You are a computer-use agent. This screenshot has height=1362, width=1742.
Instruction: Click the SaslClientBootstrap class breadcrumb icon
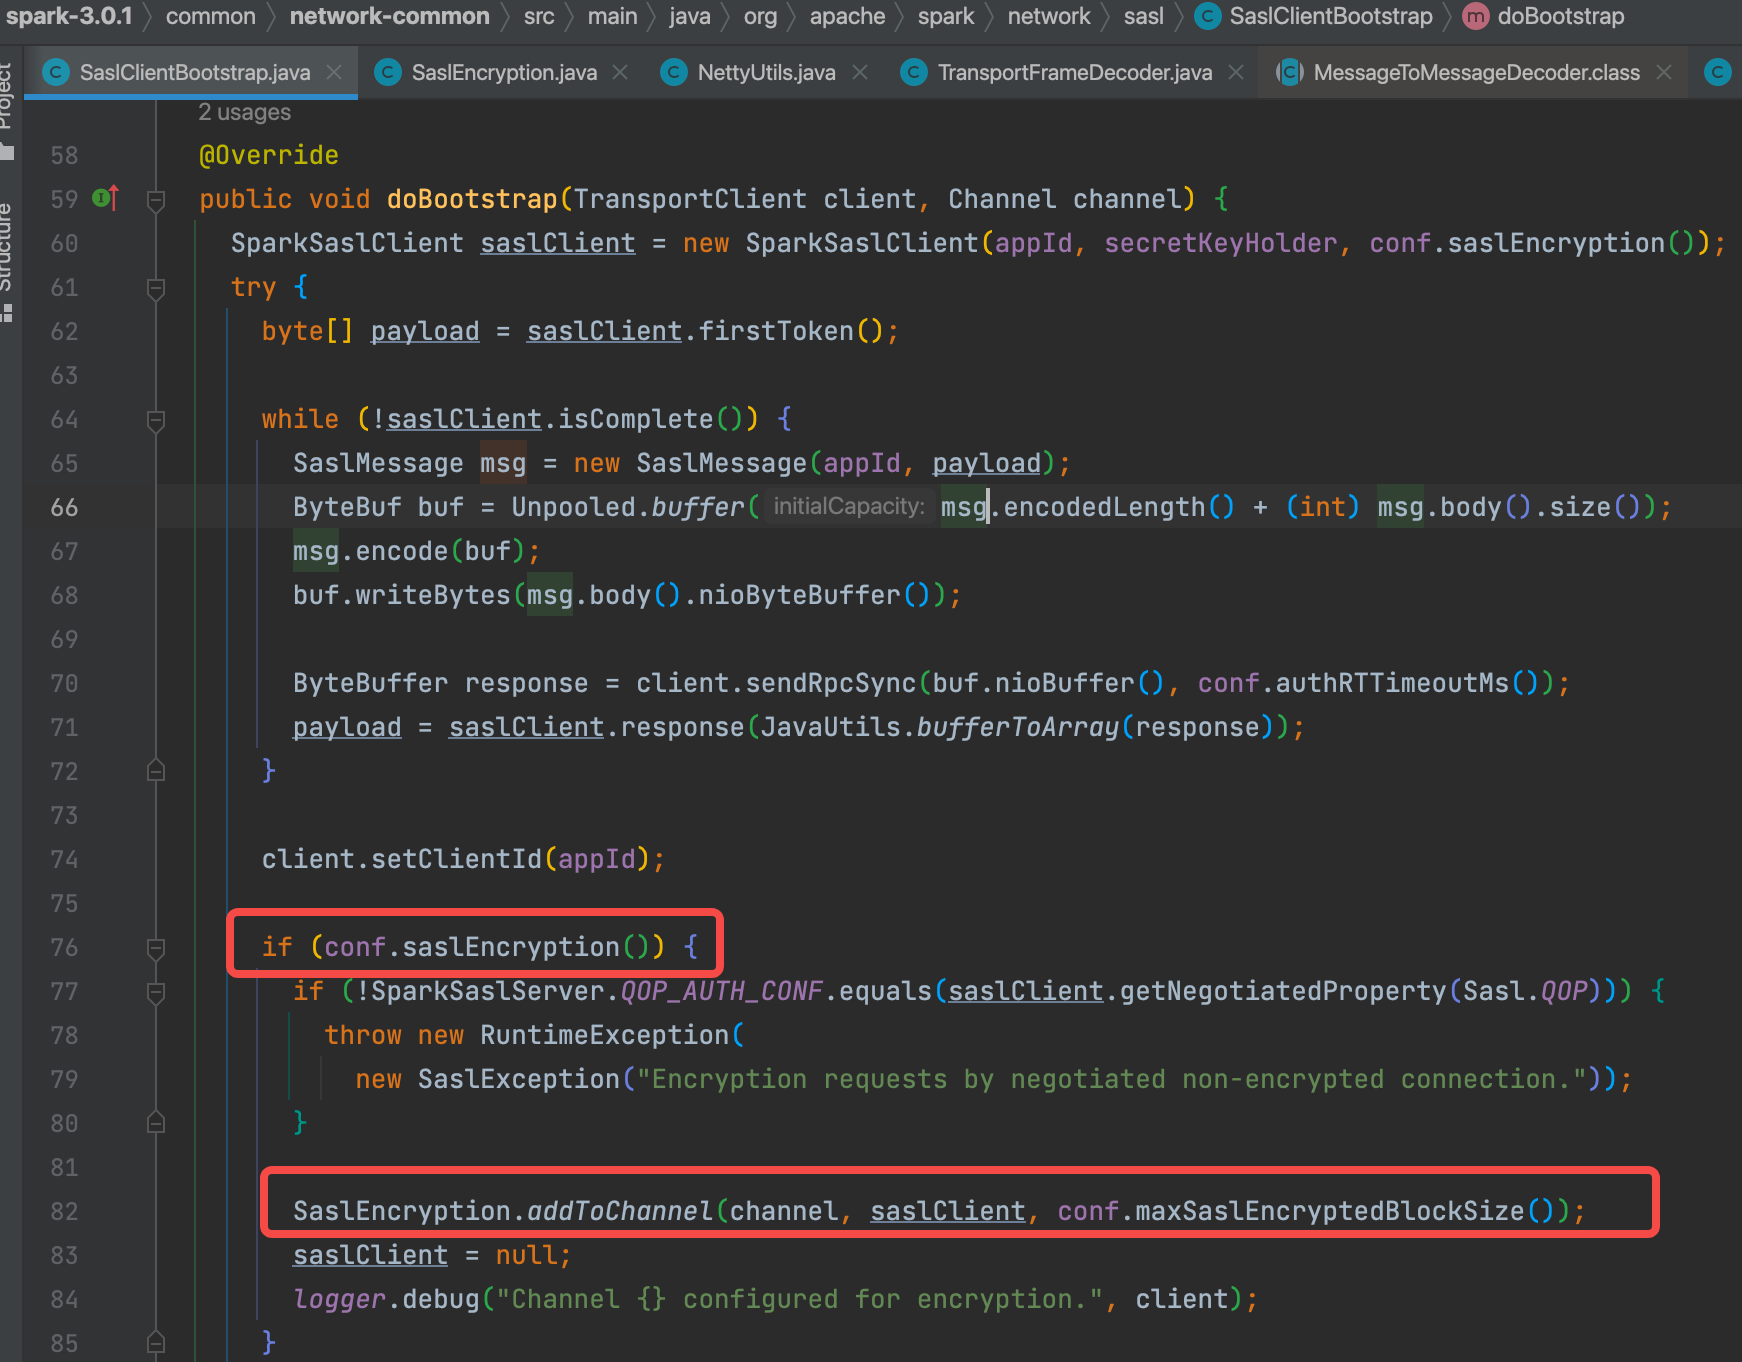click(x=1208, y=16)
